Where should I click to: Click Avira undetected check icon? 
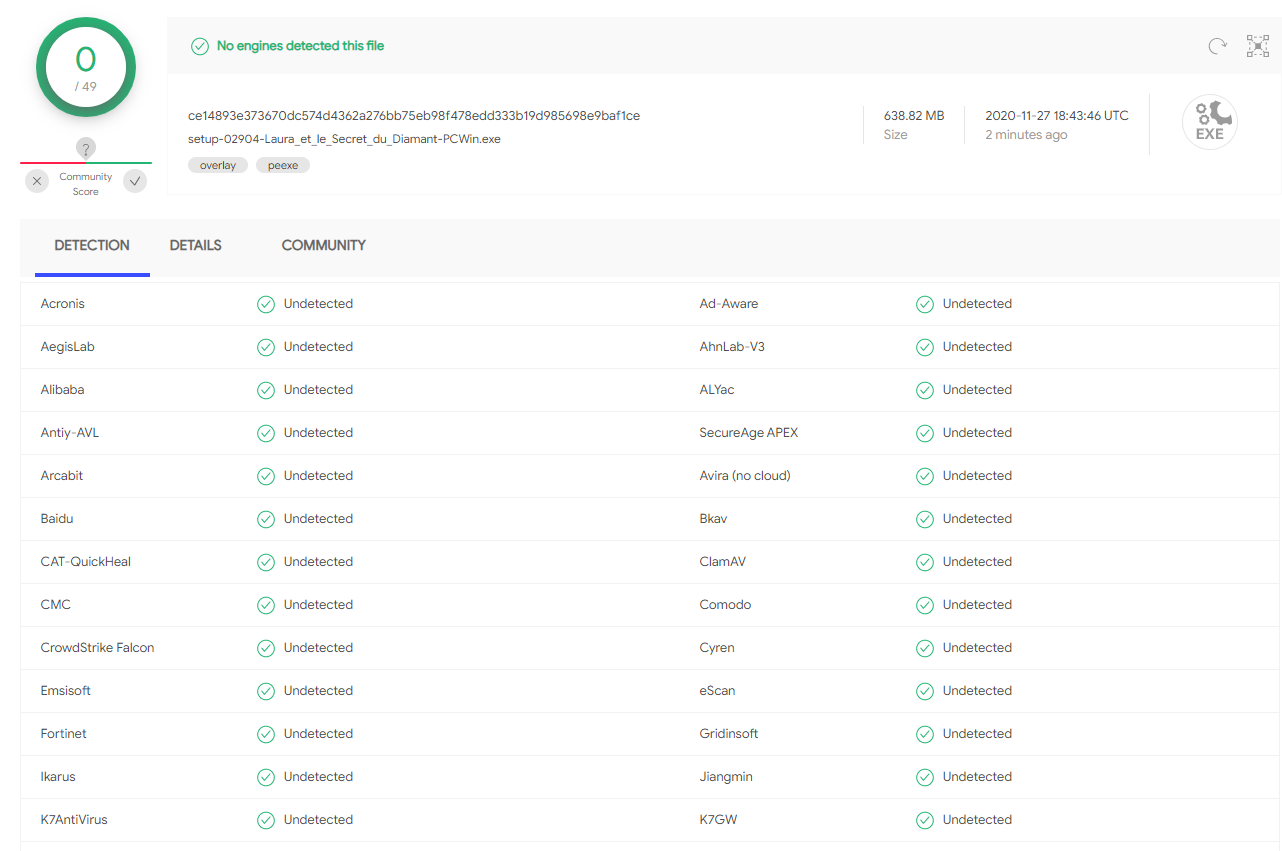[x=925, y=476]
